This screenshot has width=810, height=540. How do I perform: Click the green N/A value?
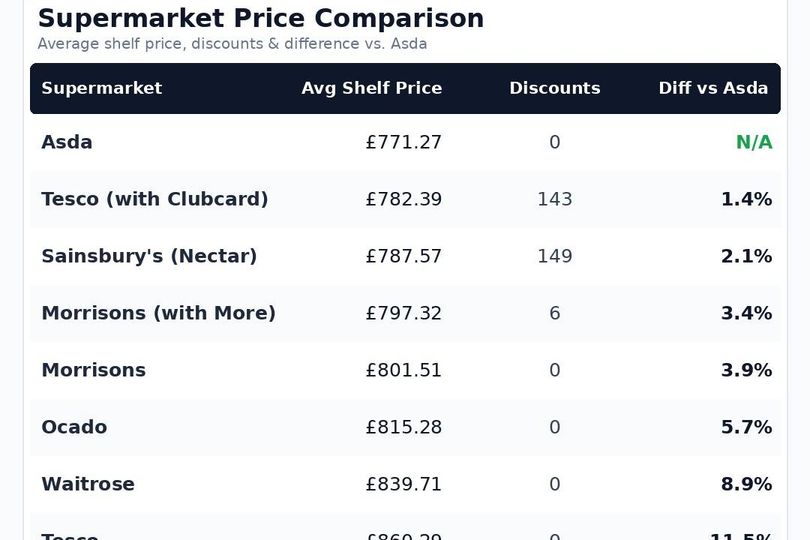click(754, 142)
